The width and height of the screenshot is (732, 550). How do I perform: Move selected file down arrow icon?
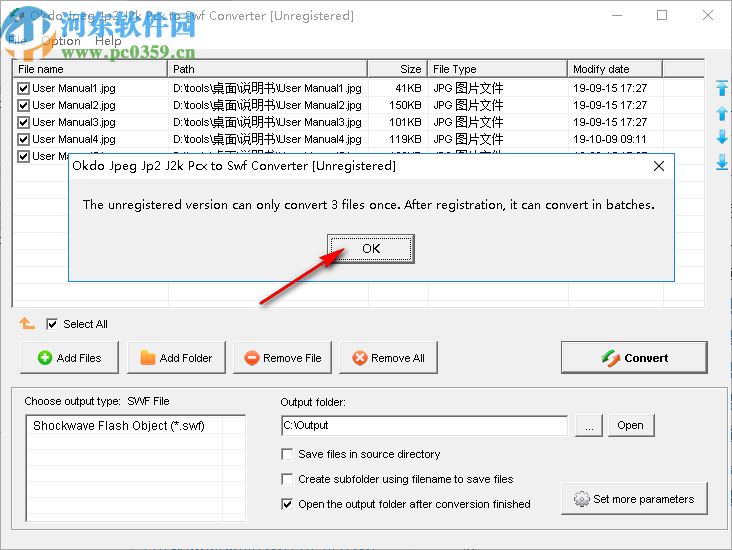[x=722, y=137]
